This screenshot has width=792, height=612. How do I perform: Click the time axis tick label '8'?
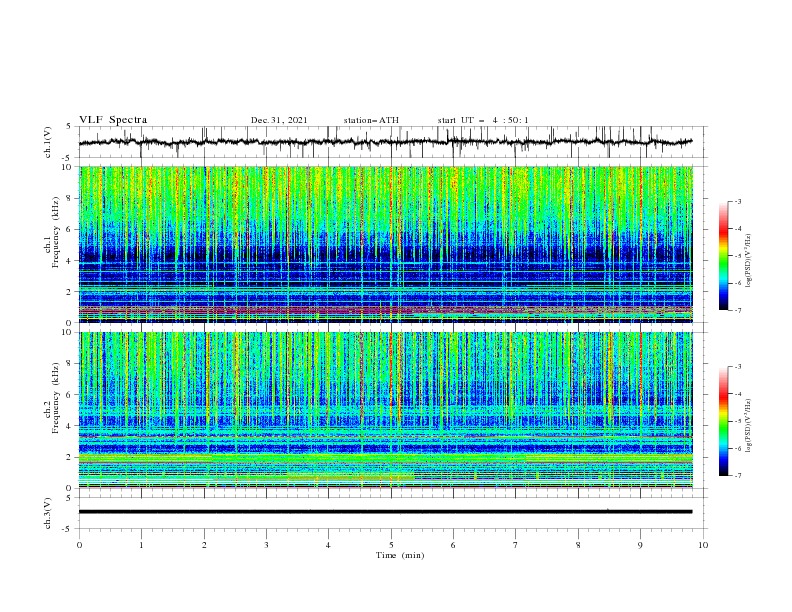coord(578,545)
